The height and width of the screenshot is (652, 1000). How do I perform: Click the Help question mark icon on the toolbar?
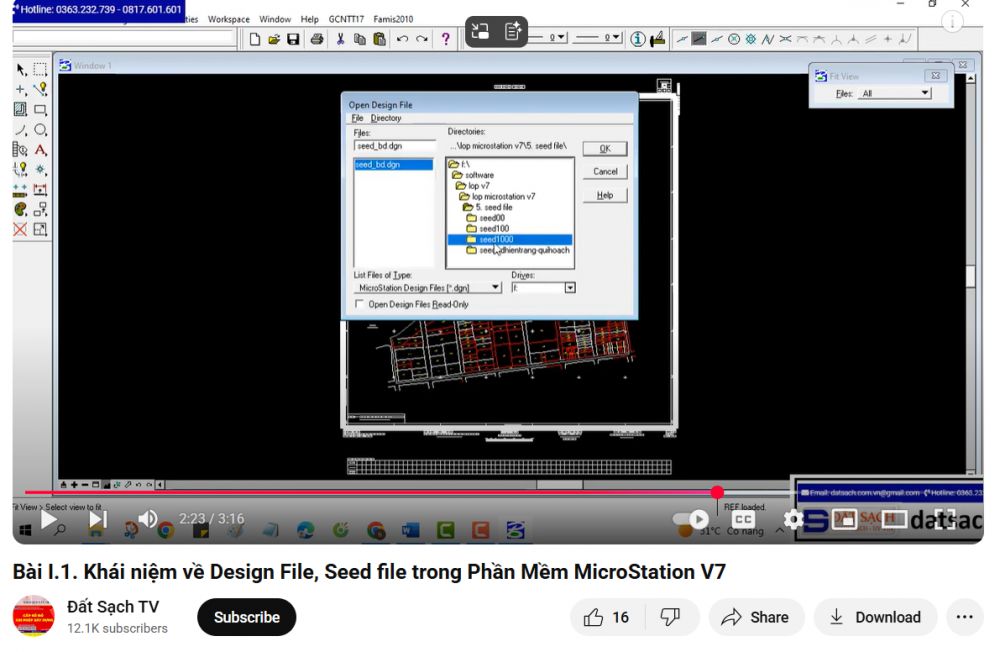tap(446, 38)
